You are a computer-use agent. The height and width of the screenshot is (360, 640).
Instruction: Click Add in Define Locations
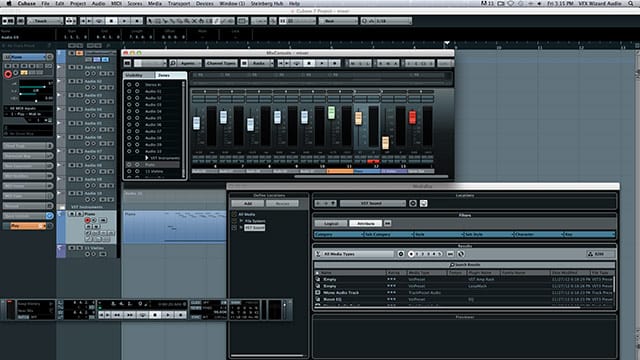[248, 203]
